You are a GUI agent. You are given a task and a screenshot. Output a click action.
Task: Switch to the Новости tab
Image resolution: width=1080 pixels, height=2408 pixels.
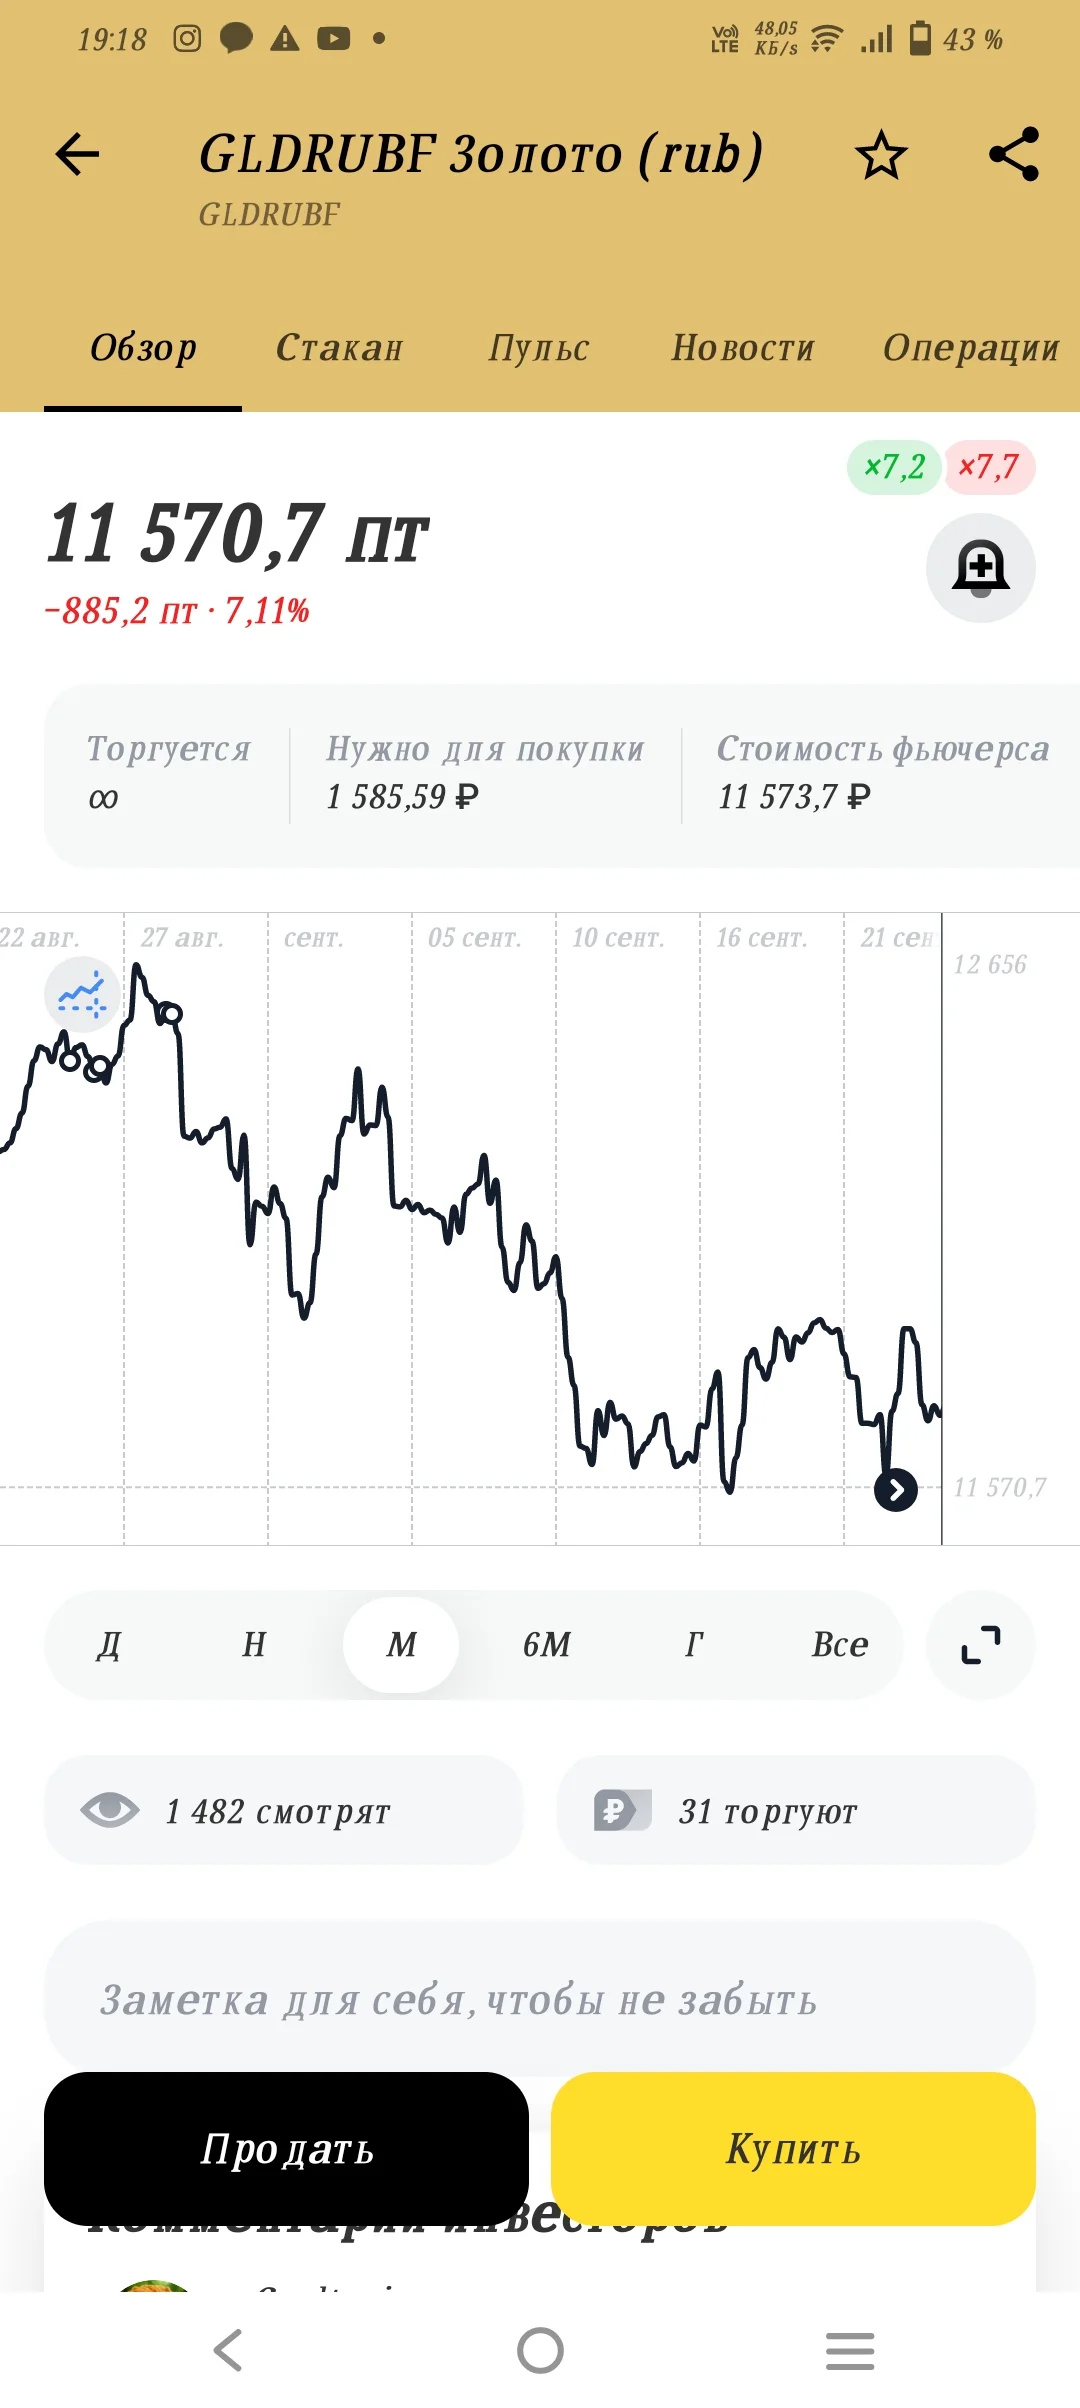click(743, 348)
